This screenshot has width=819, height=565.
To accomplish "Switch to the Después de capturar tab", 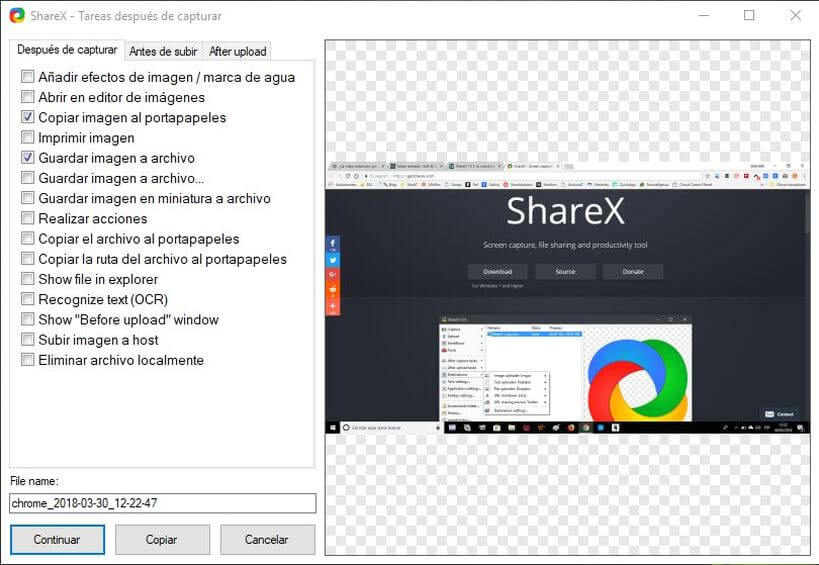I will pos(67,50).
